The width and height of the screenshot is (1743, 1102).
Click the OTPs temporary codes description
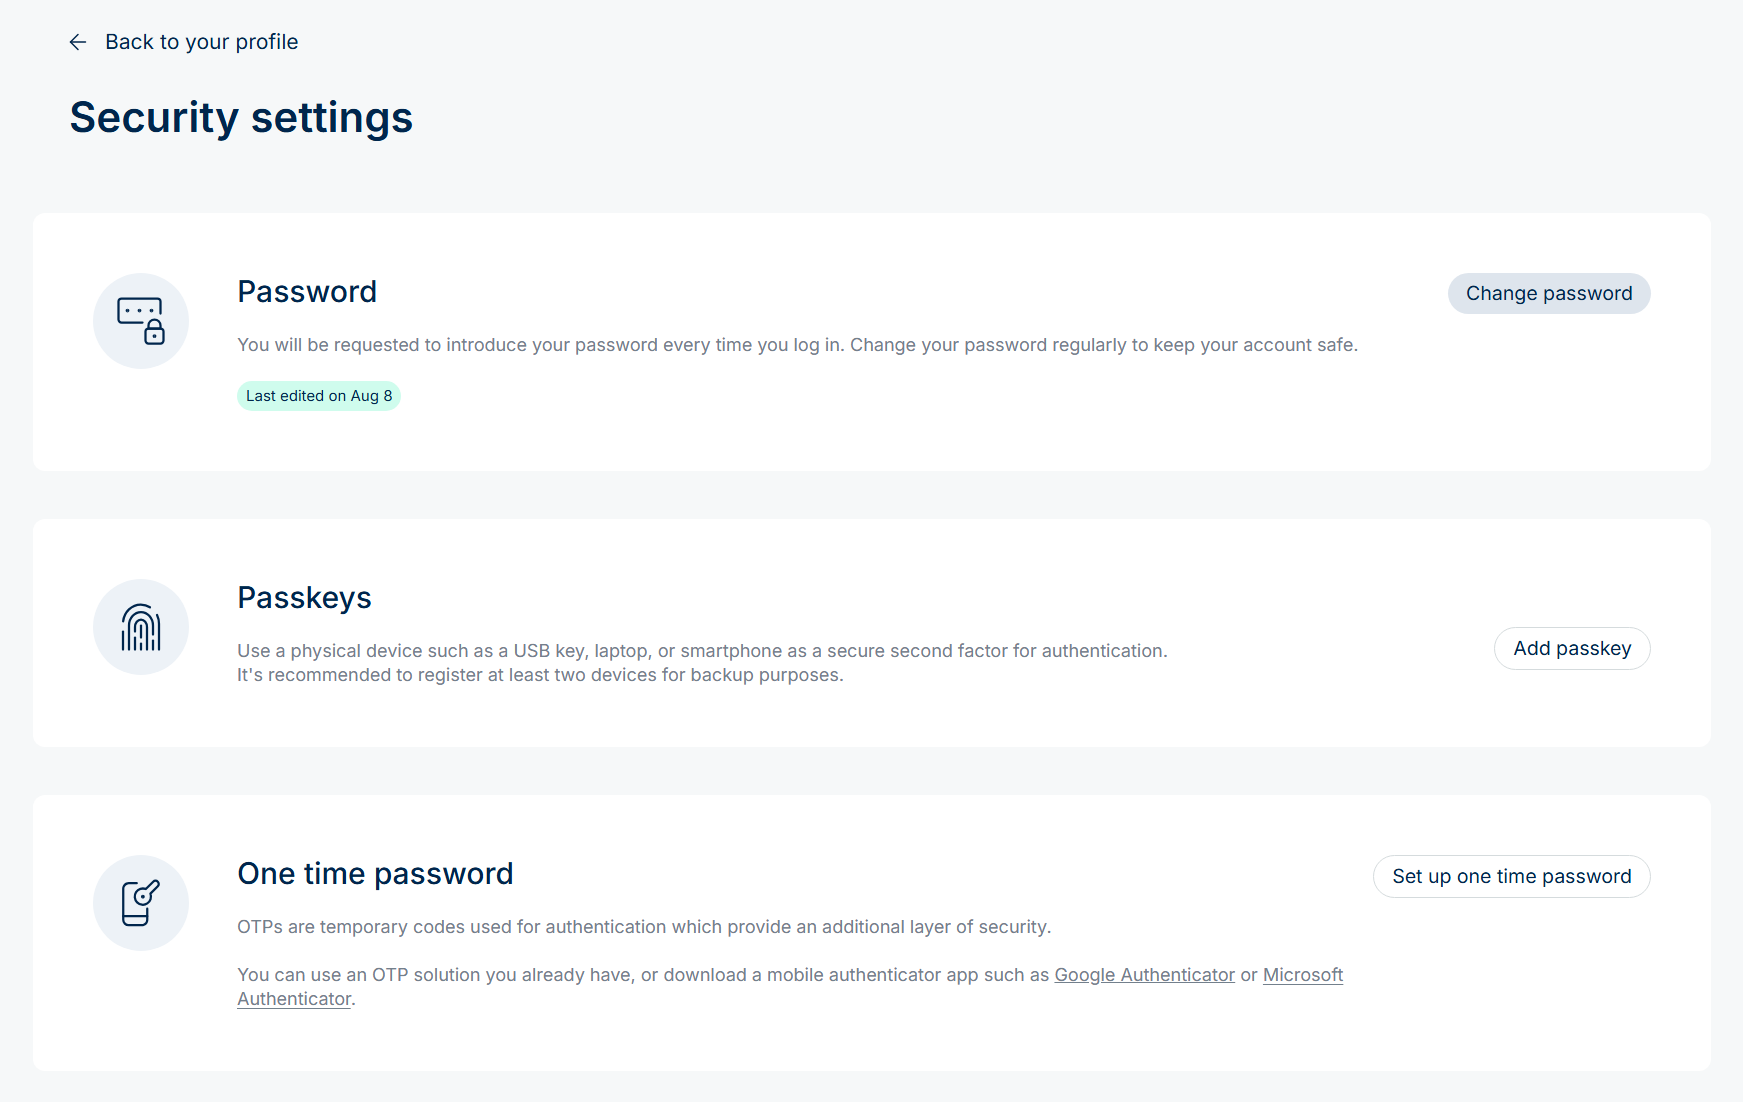point(644,927)
